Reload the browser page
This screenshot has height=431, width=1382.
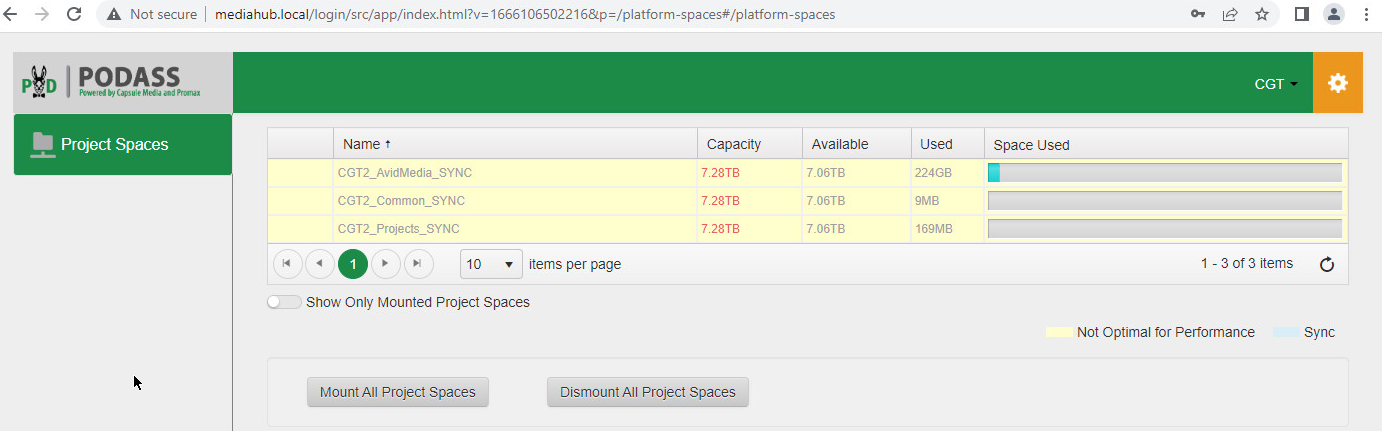point(74,14)
